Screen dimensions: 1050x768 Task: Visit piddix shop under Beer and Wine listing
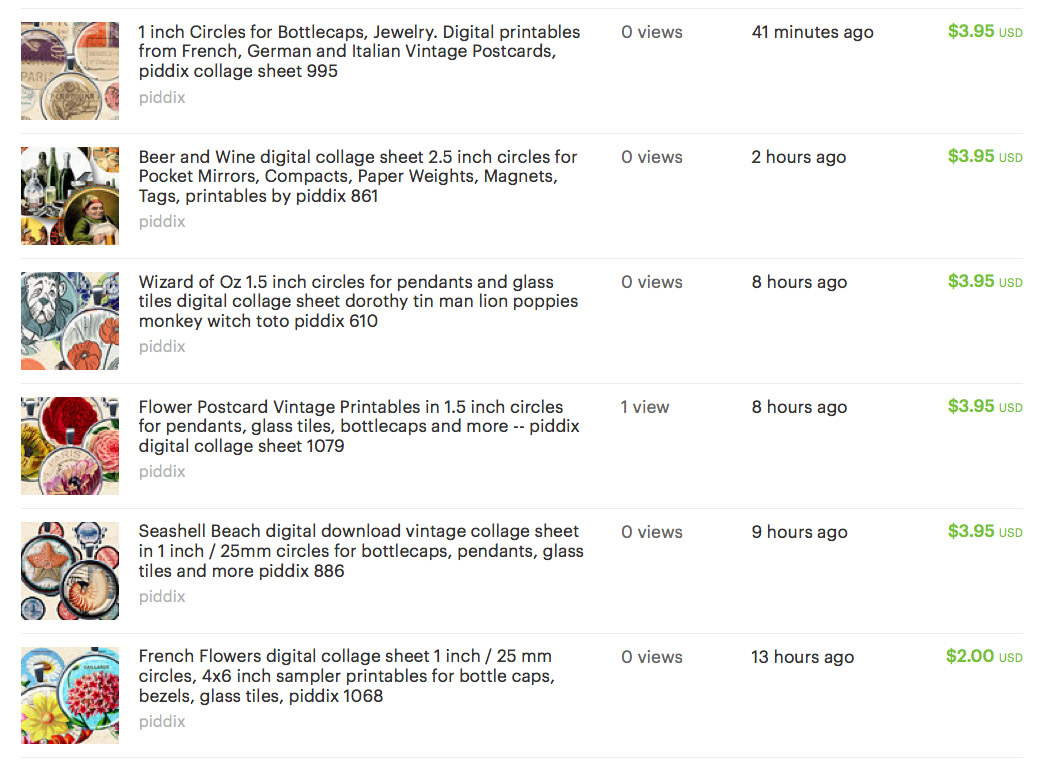pos(162,222)
